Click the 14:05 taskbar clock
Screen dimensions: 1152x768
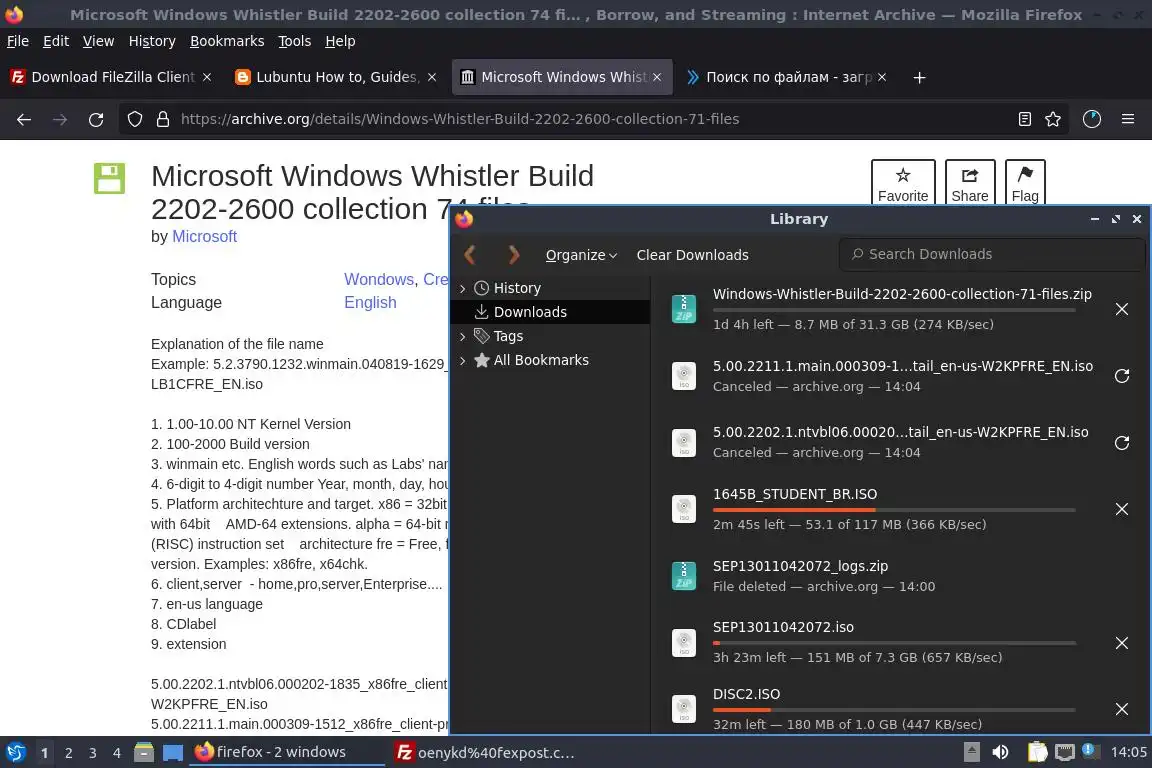pyautogui.click(x=1128, y=753)
